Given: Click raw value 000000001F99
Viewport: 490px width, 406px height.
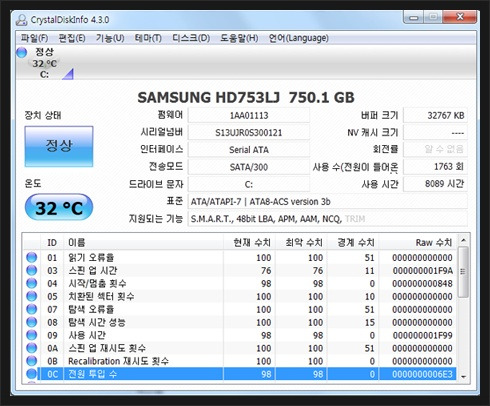Looking at the screenshot, I should (x=423, y=335).
